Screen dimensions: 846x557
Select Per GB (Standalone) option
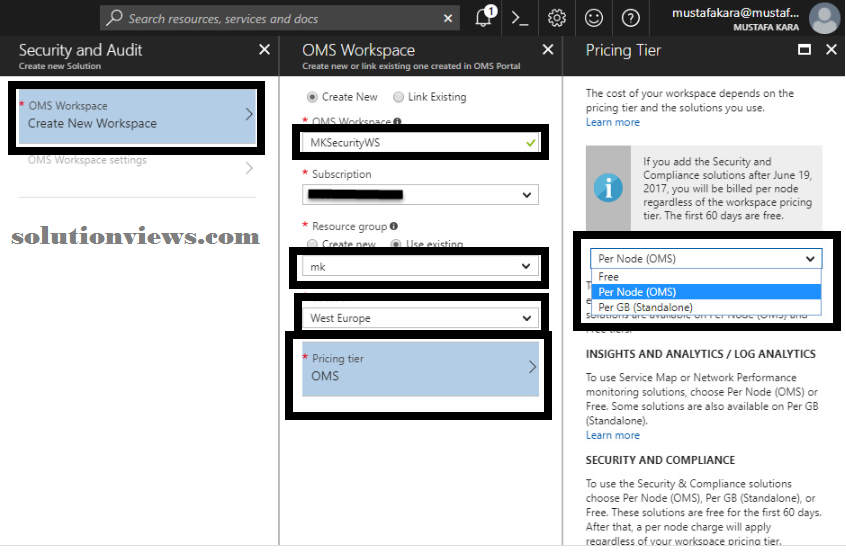706,307
